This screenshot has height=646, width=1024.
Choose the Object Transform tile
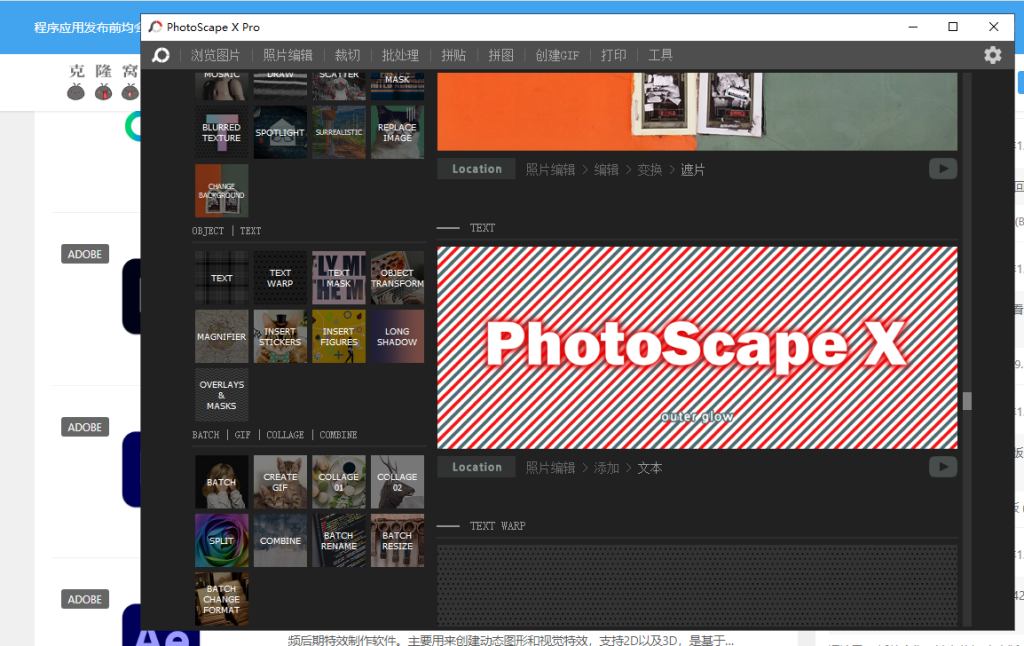coord(397,278)
